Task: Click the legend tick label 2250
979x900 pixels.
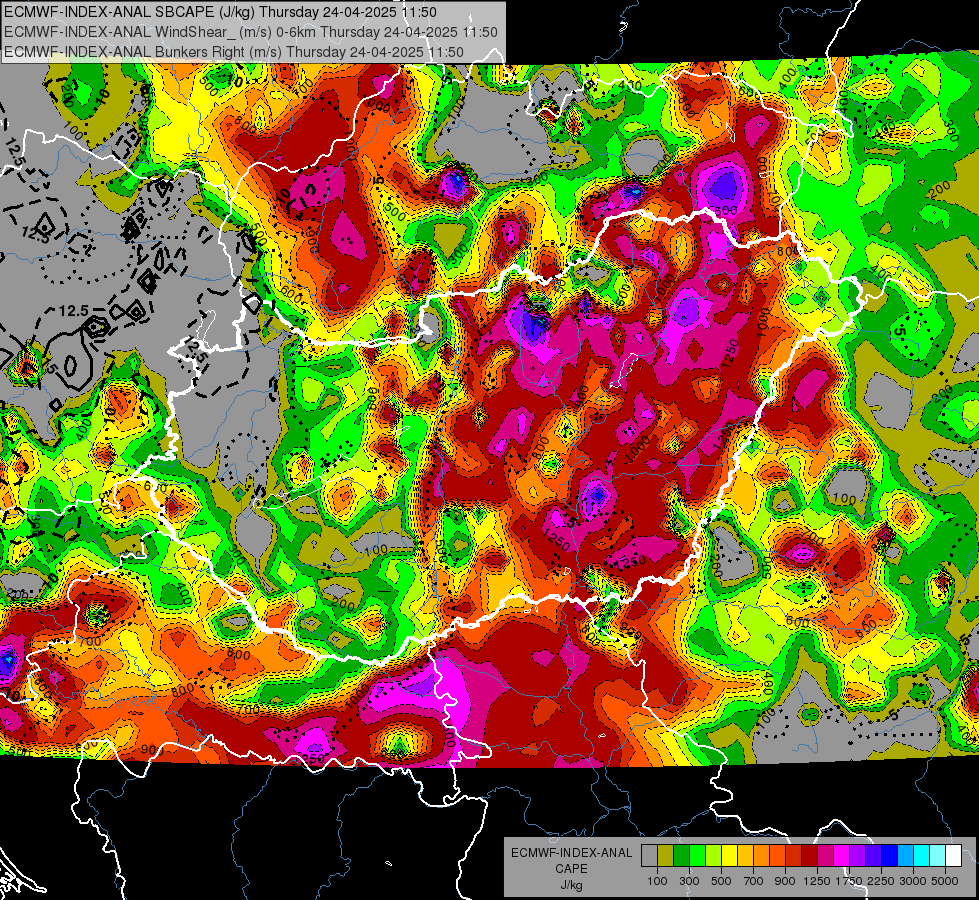Action: click(881, 881)
